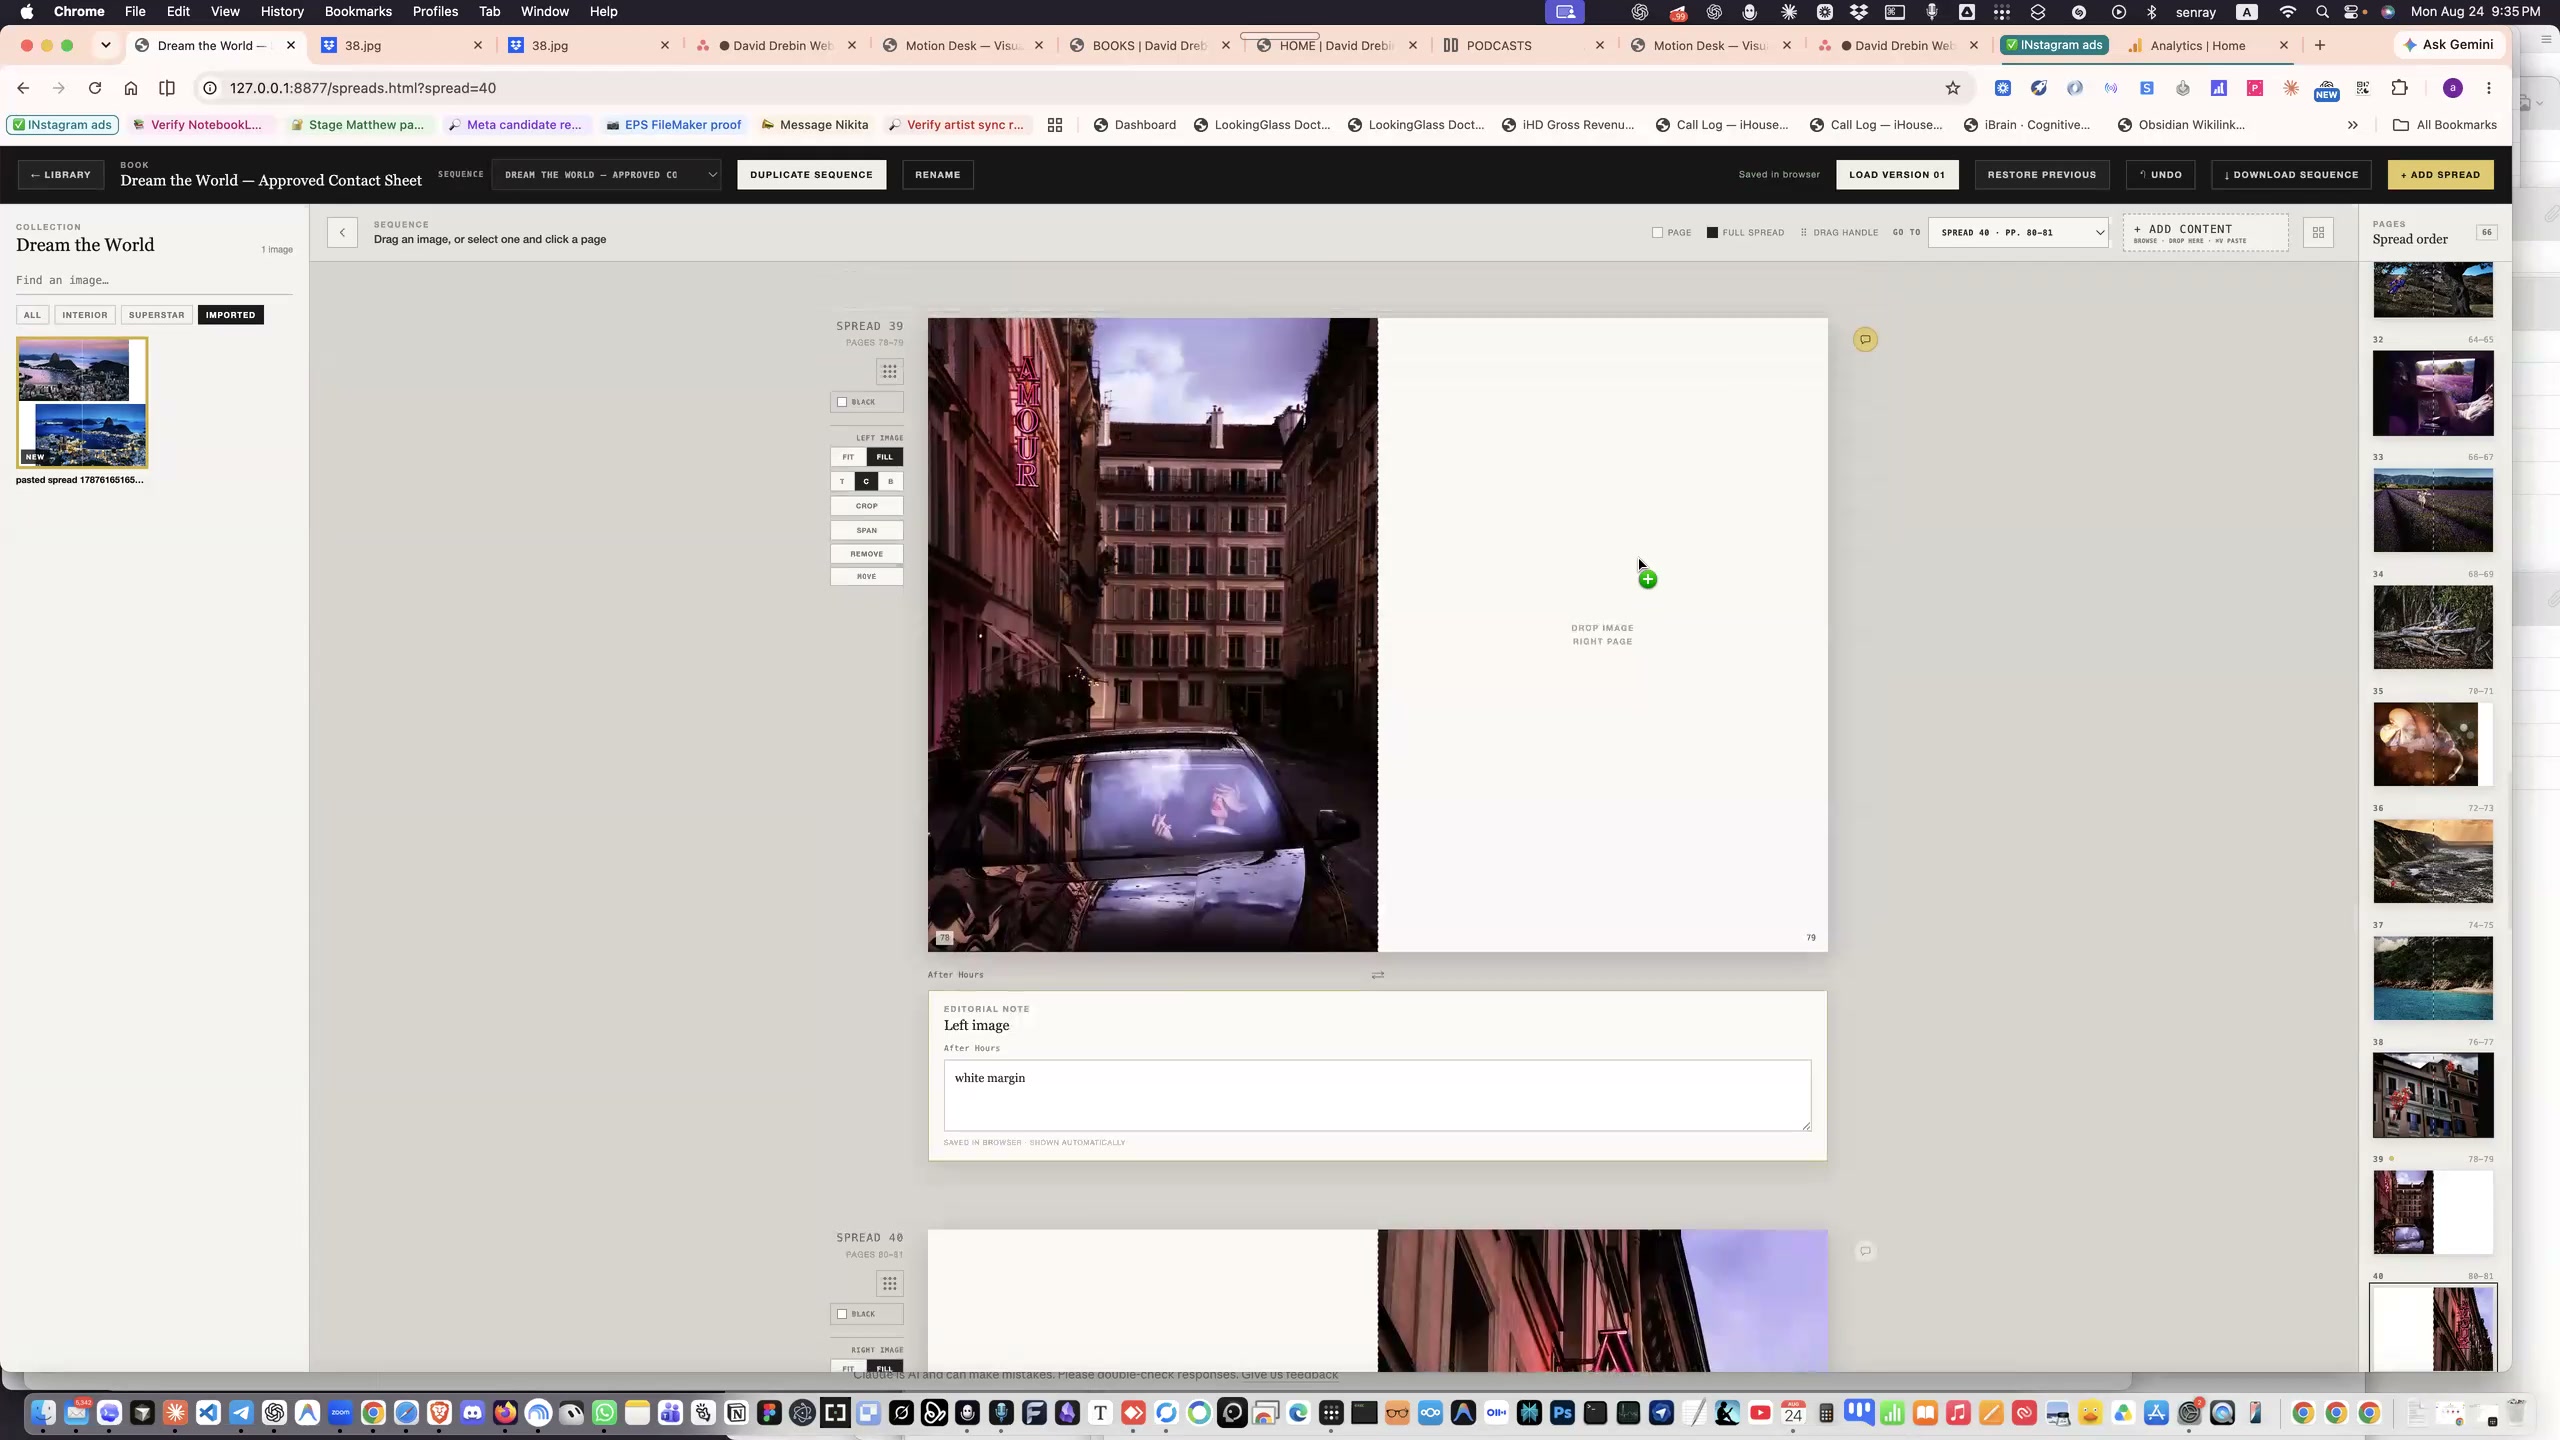Screen dimensions: 2560x1440
Task: Toggle the FULL SPREAD checkbox
Action: tap(1712, 233)
